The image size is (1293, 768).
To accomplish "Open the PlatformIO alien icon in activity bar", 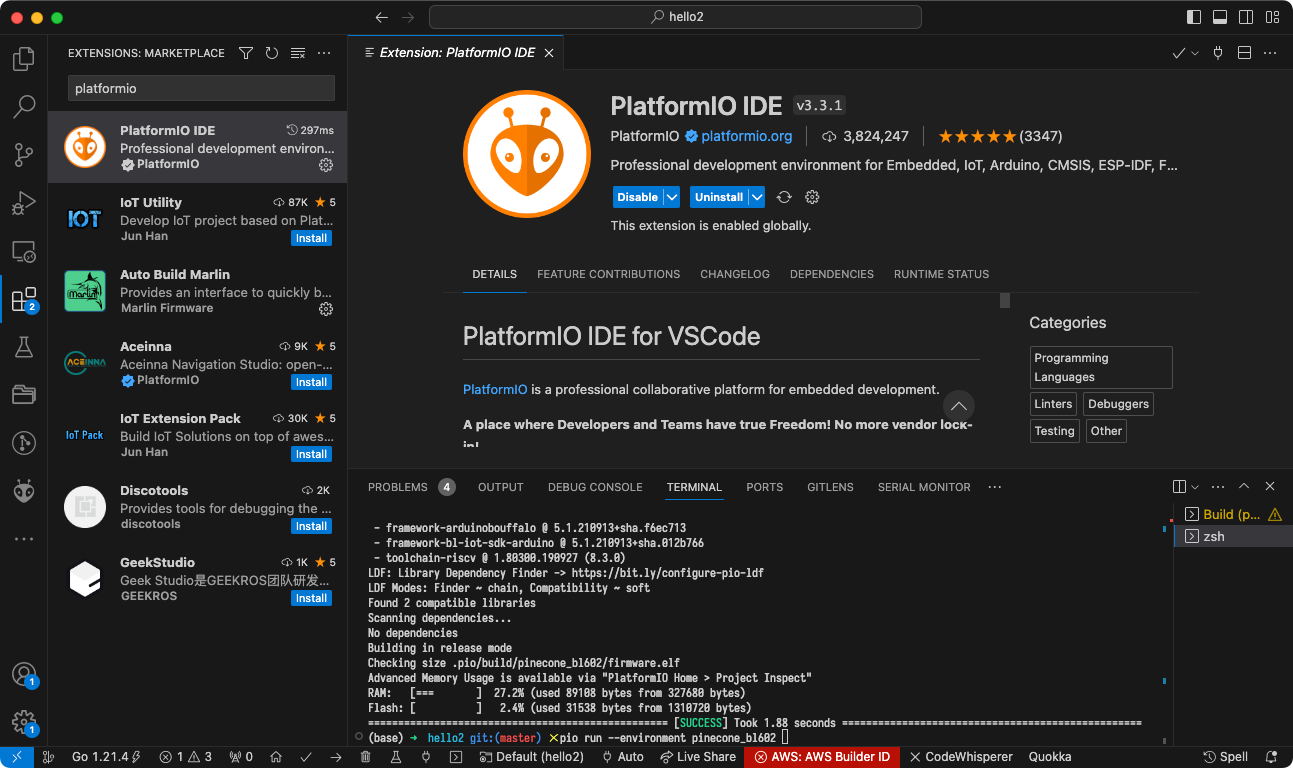I will point(24,491).
